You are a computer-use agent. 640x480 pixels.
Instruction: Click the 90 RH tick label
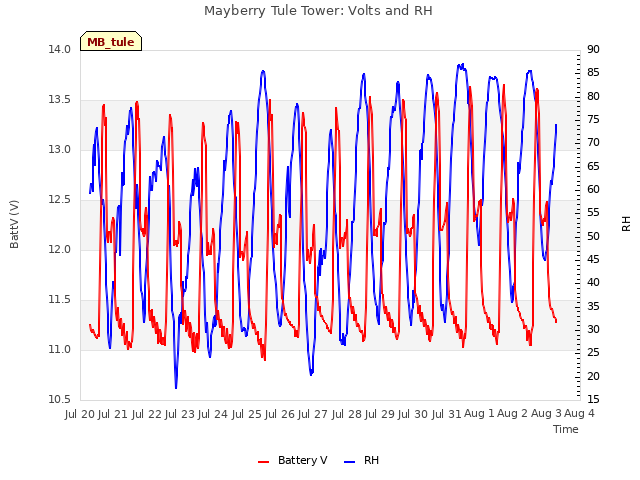[593, 49]
